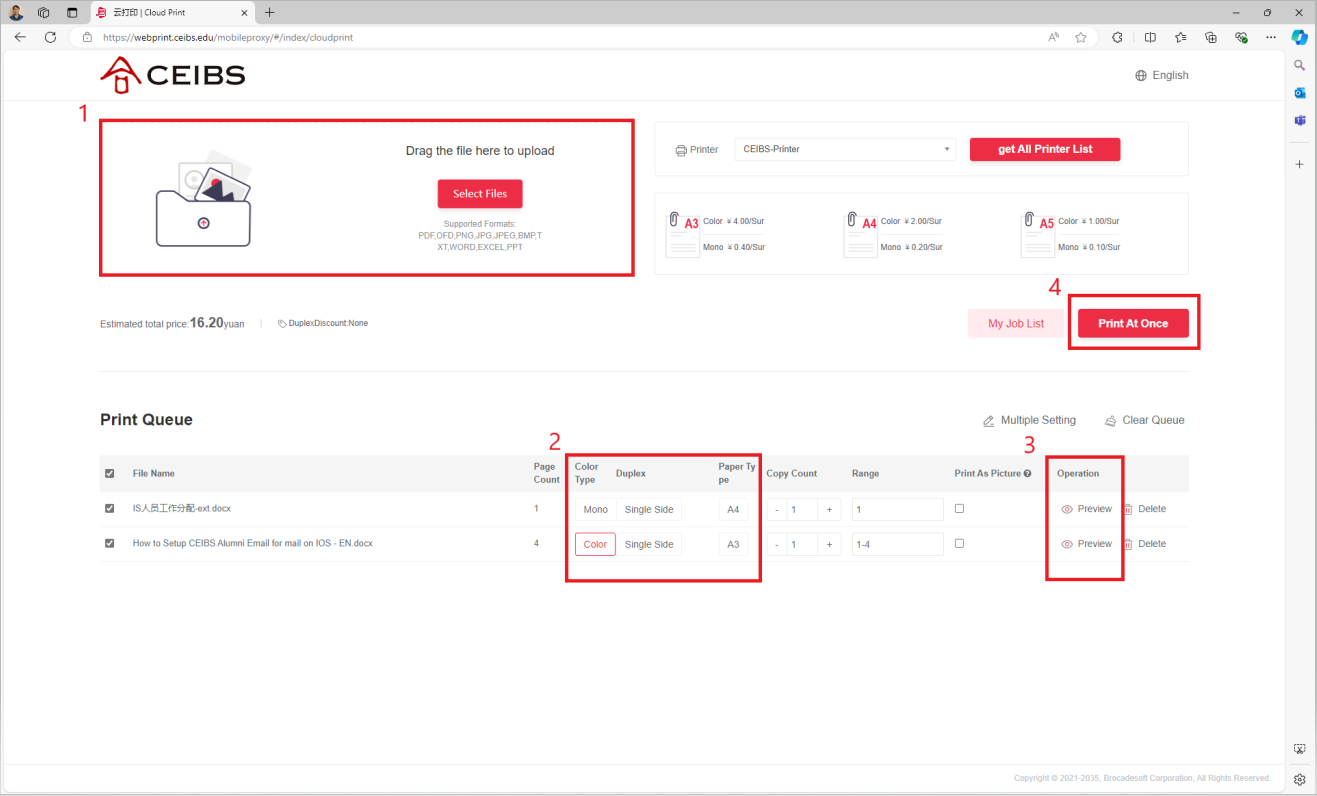Enable Print As Picture for the first file
The image size is (1317, 796).
959,508
